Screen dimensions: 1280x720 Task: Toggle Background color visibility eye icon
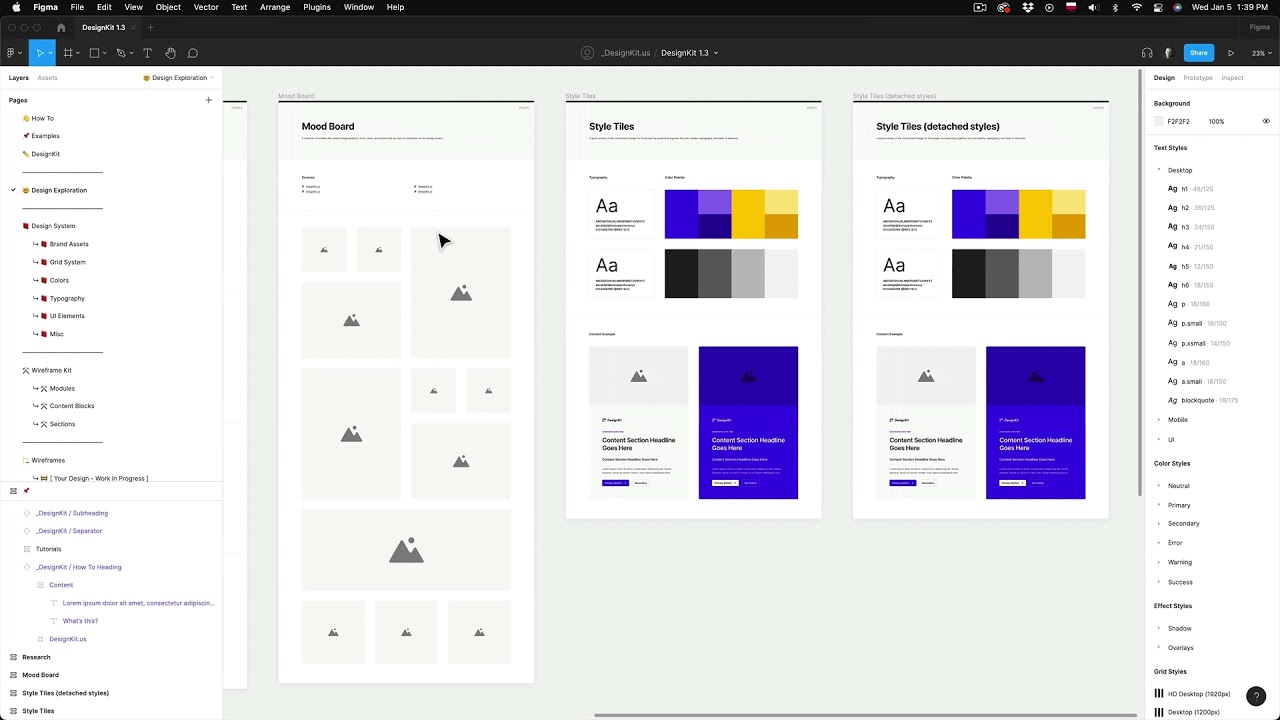1266,121
